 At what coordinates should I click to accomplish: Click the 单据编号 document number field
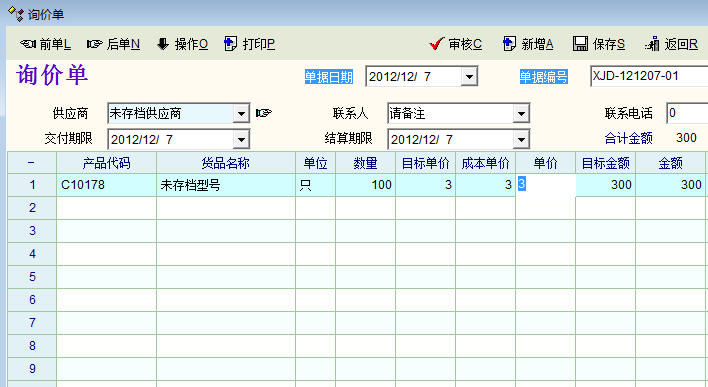point(649,76)
